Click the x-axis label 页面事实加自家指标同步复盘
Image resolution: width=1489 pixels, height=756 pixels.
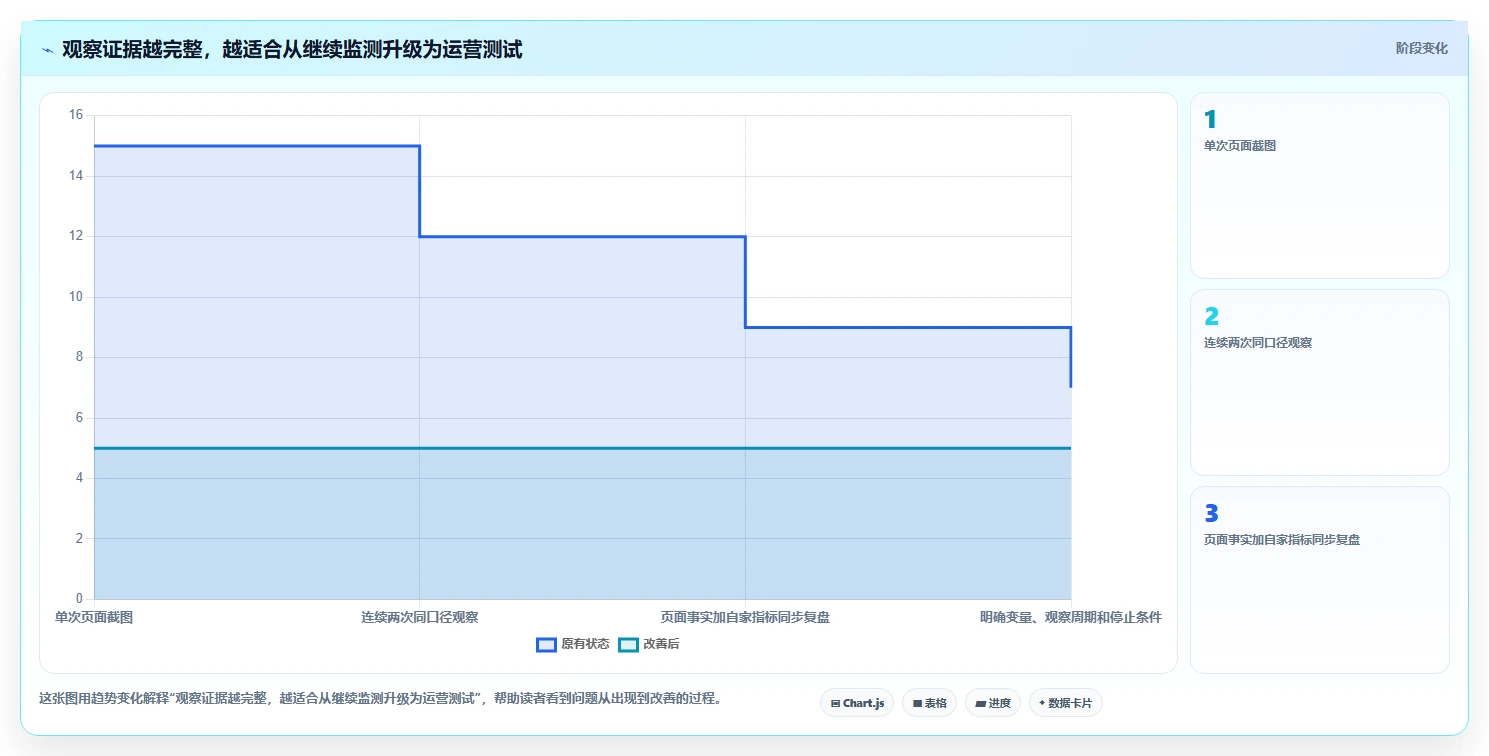point(745,617)
